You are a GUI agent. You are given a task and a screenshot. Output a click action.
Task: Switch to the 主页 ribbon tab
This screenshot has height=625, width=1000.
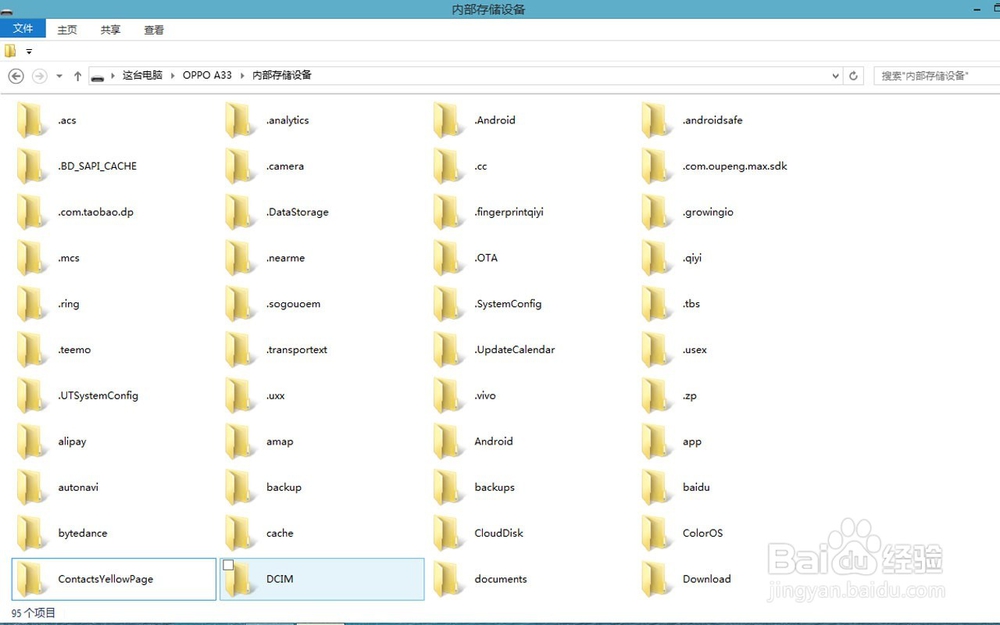(67, 30)
